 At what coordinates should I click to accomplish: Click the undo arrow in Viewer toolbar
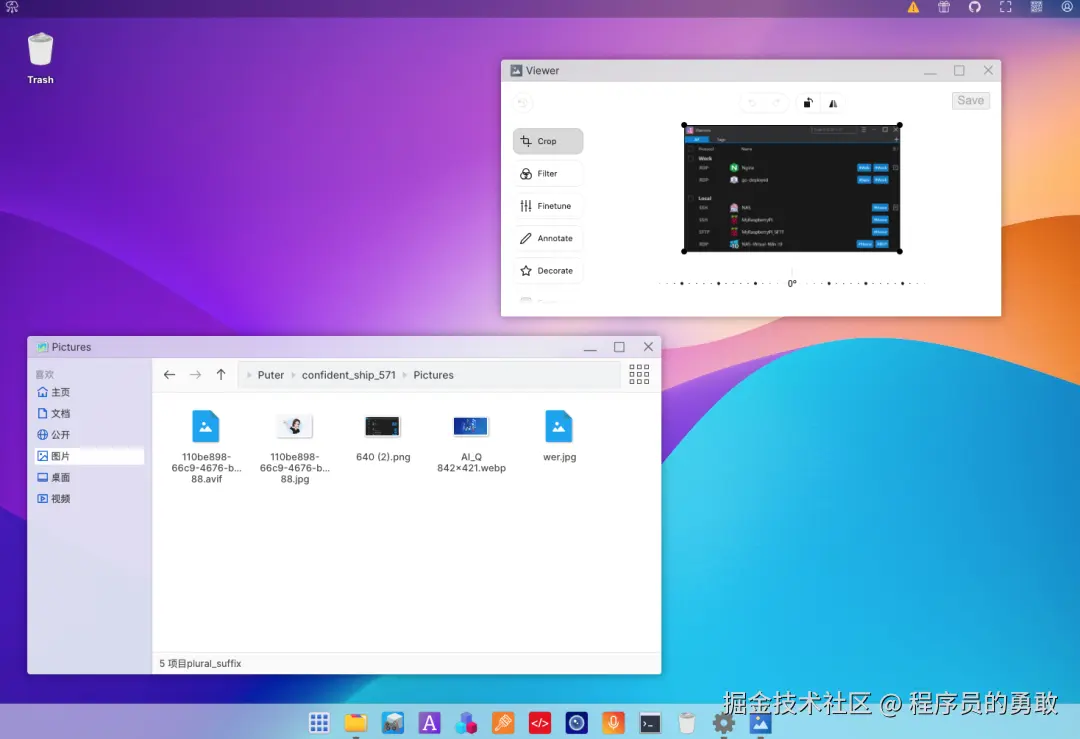pyautogui.click(x=752, y=103)
